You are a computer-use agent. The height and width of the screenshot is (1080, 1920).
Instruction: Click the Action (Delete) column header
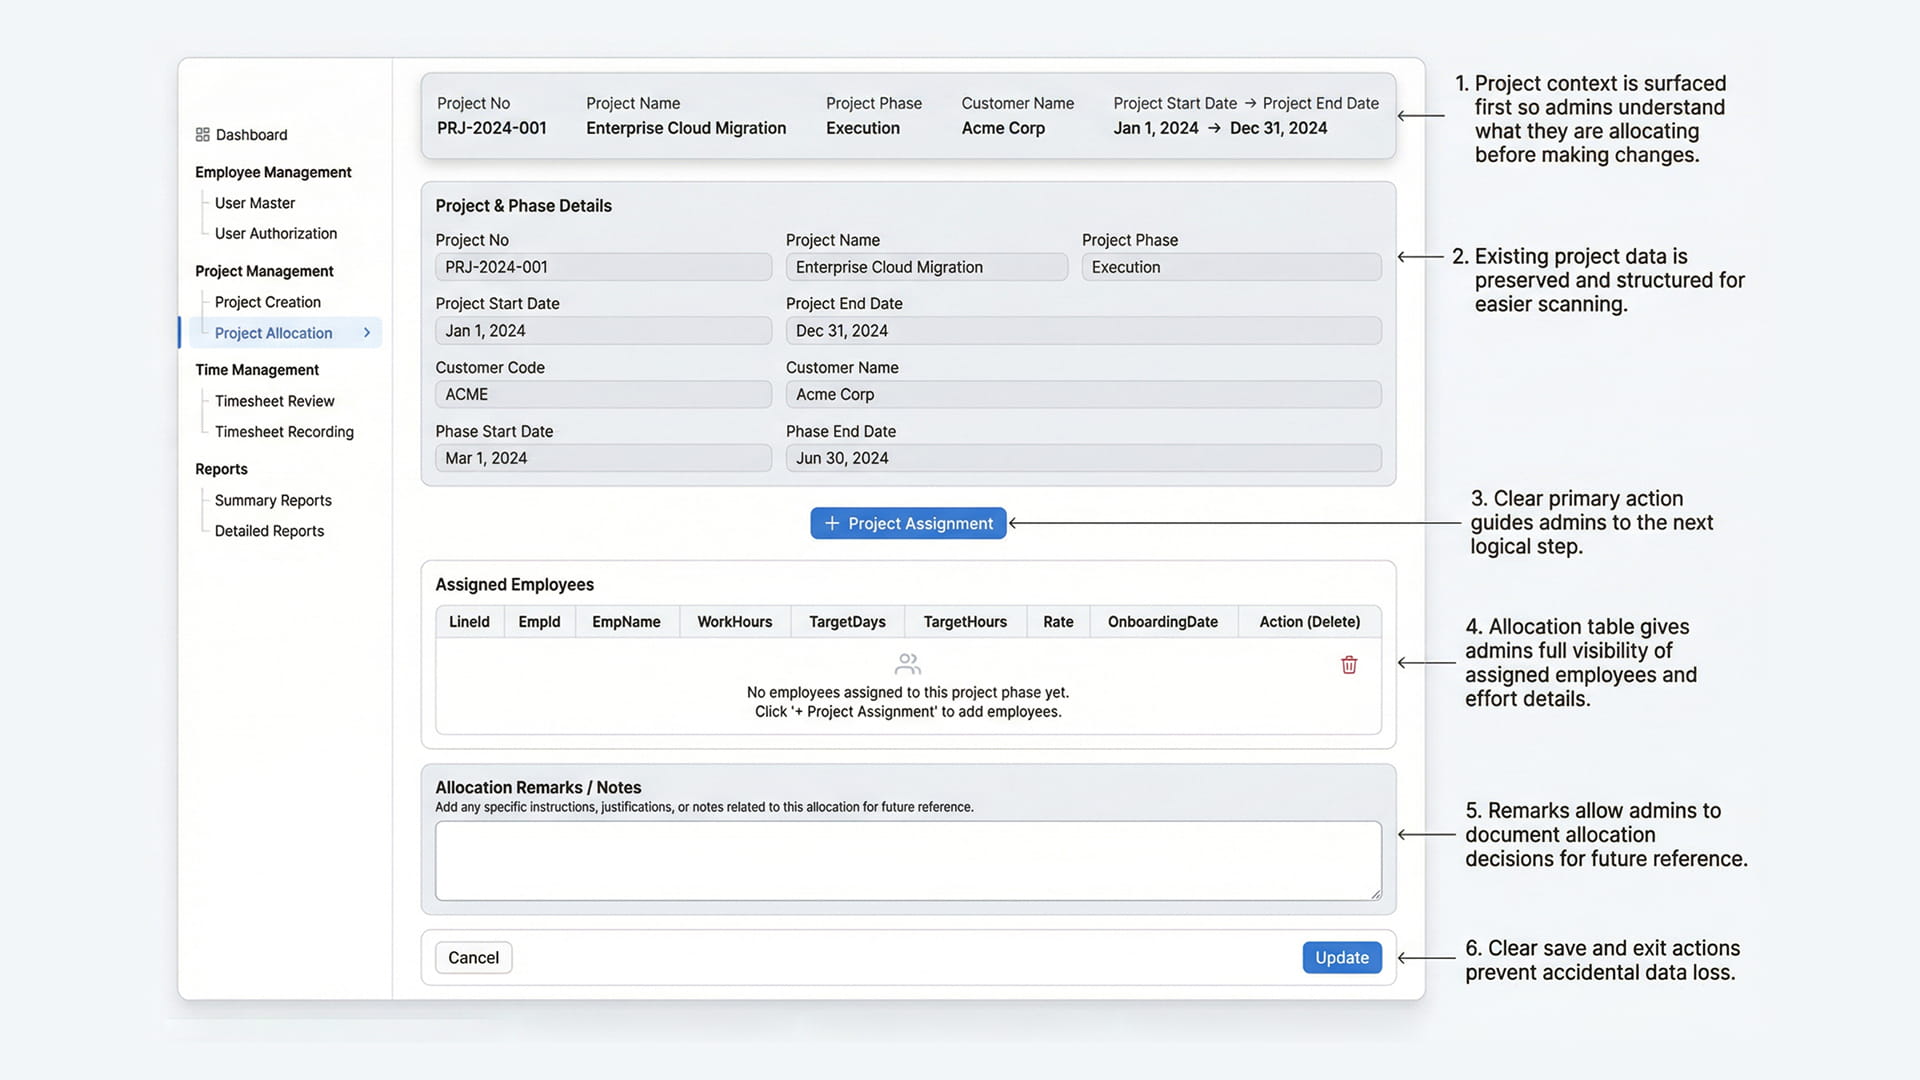(x=1310, y=622)
